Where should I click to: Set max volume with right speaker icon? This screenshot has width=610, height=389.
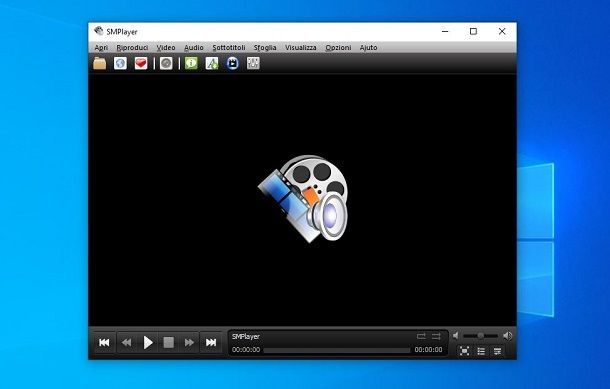507,336
